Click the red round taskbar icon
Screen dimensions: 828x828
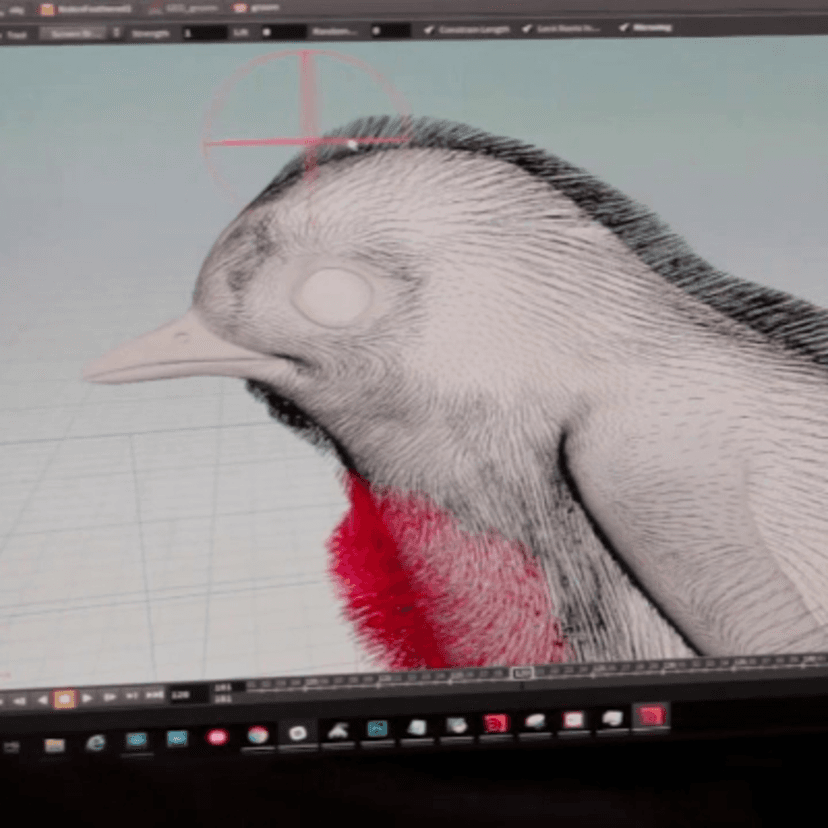(x=217, y=737)
